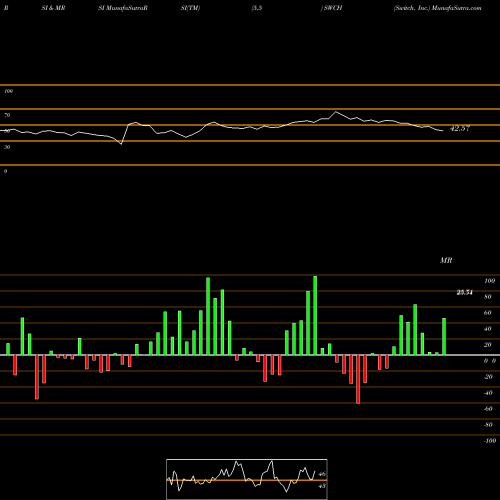500x500 pixels.
Task: Click the "SI(TM)" header label
Action: point(190,8)
